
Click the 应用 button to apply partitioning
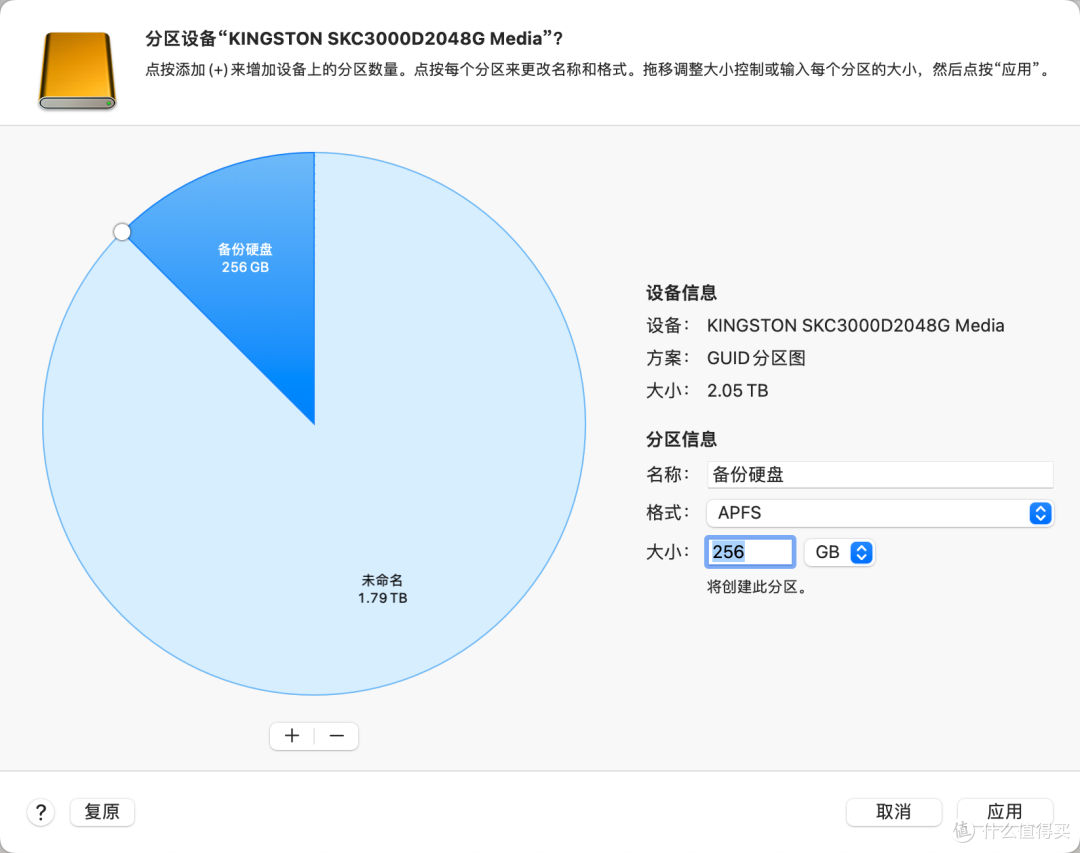click(1005, 812)
